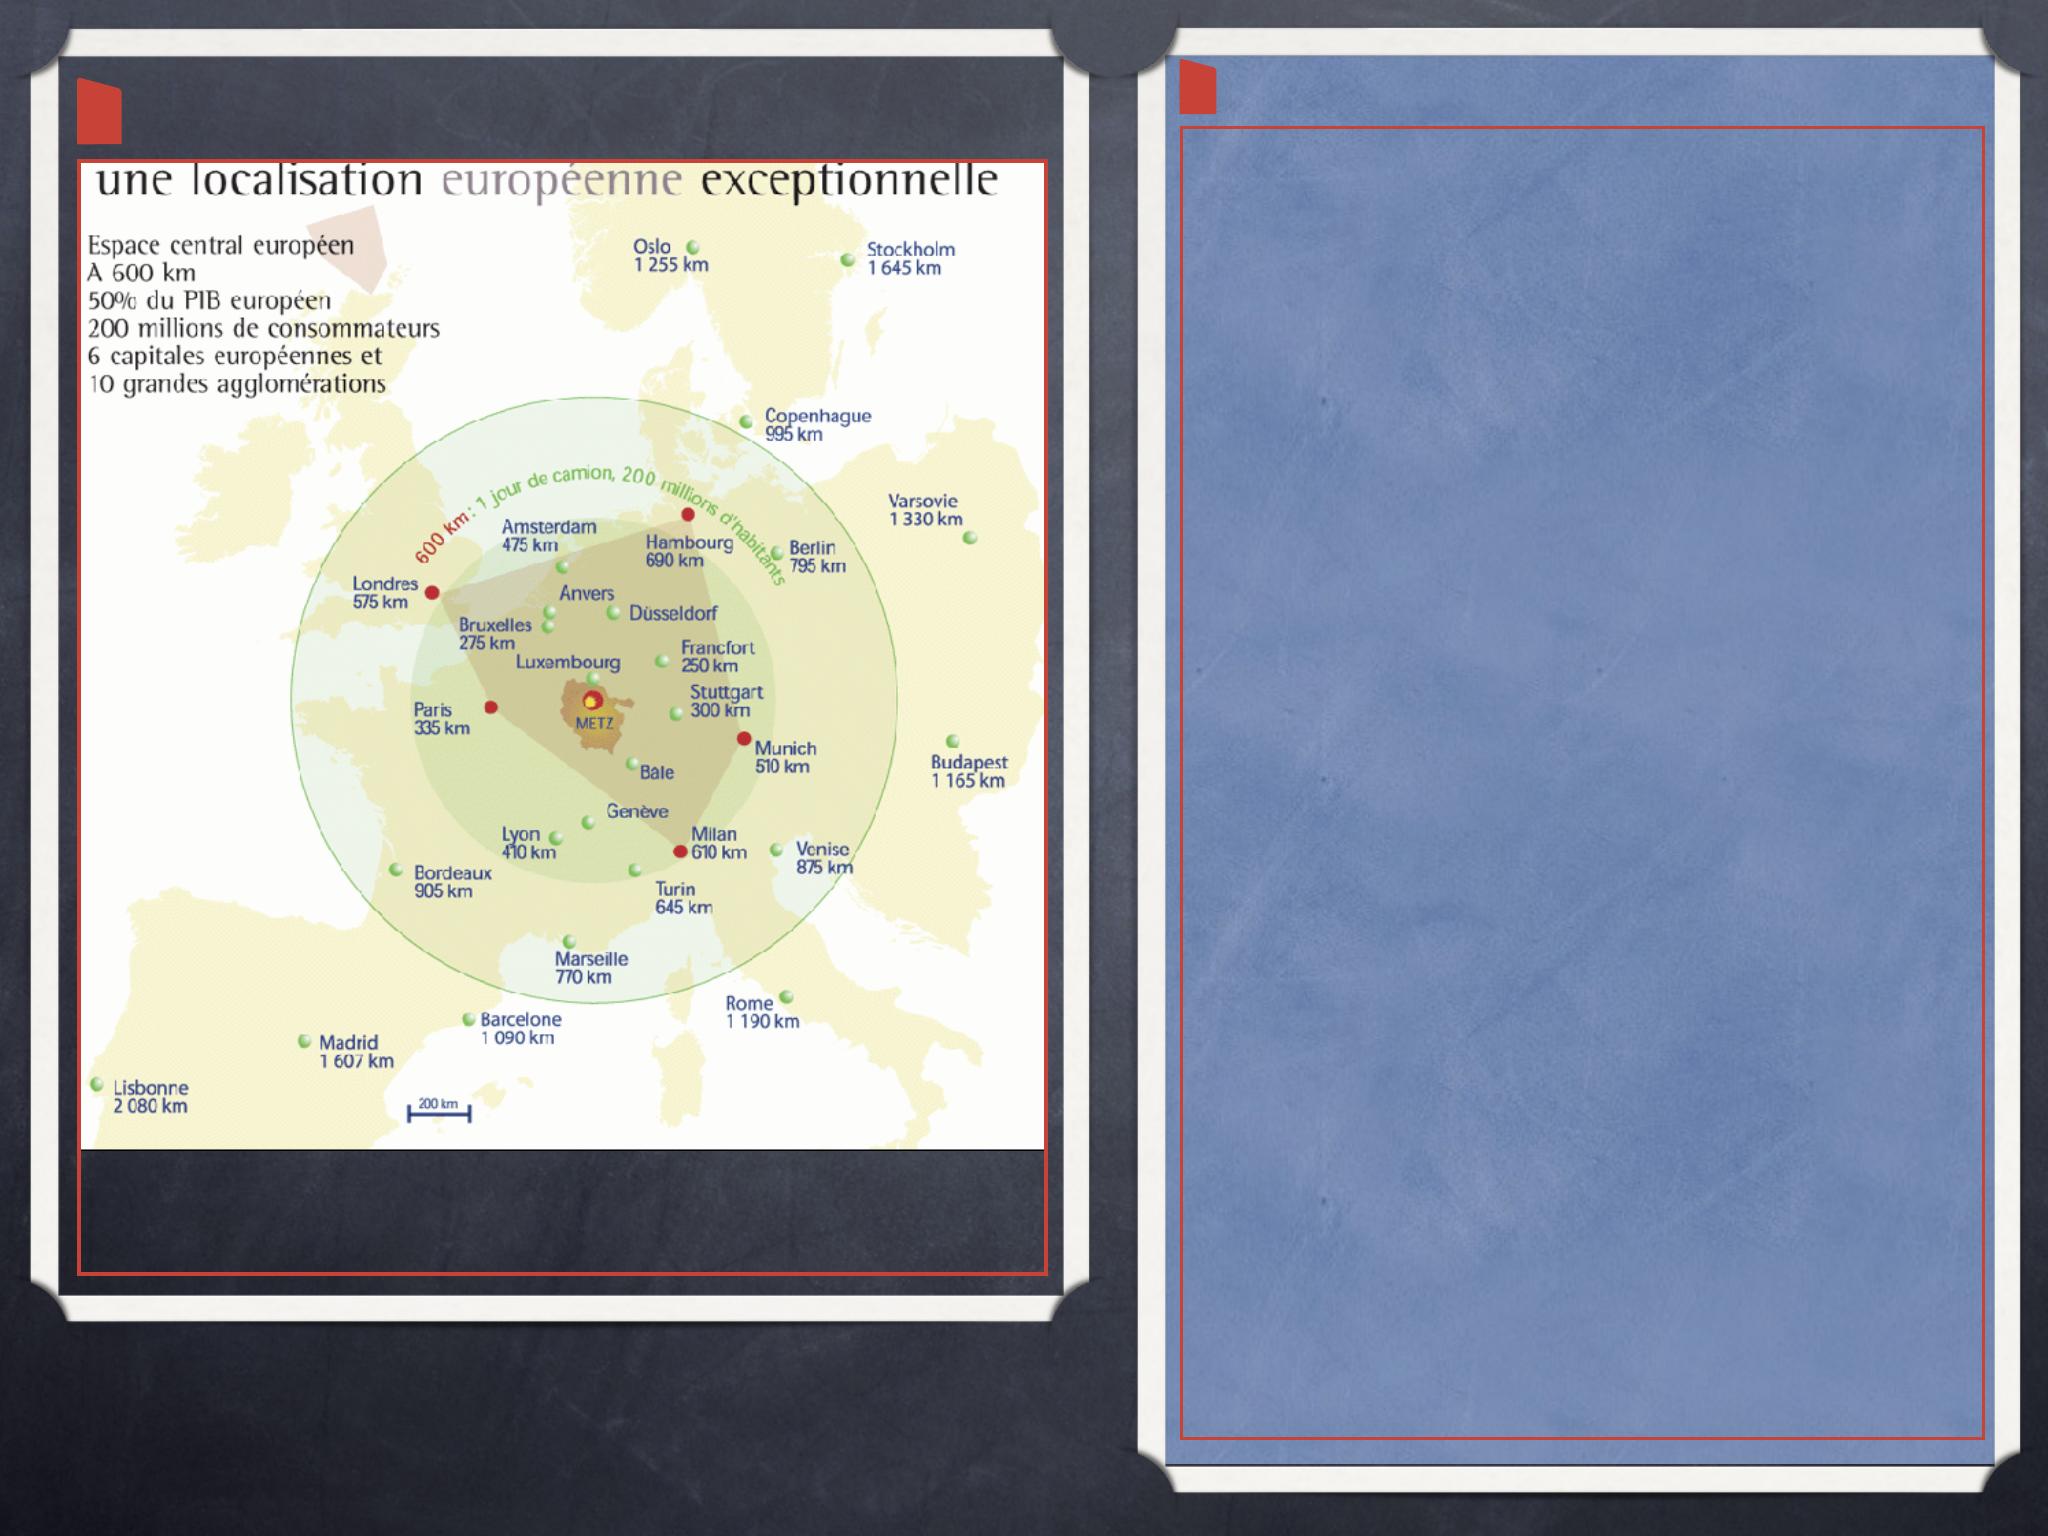The width and height of the screenshot is (2048, 1536).
Task: Select the METZ center marker
Action: tap(592, 701)
